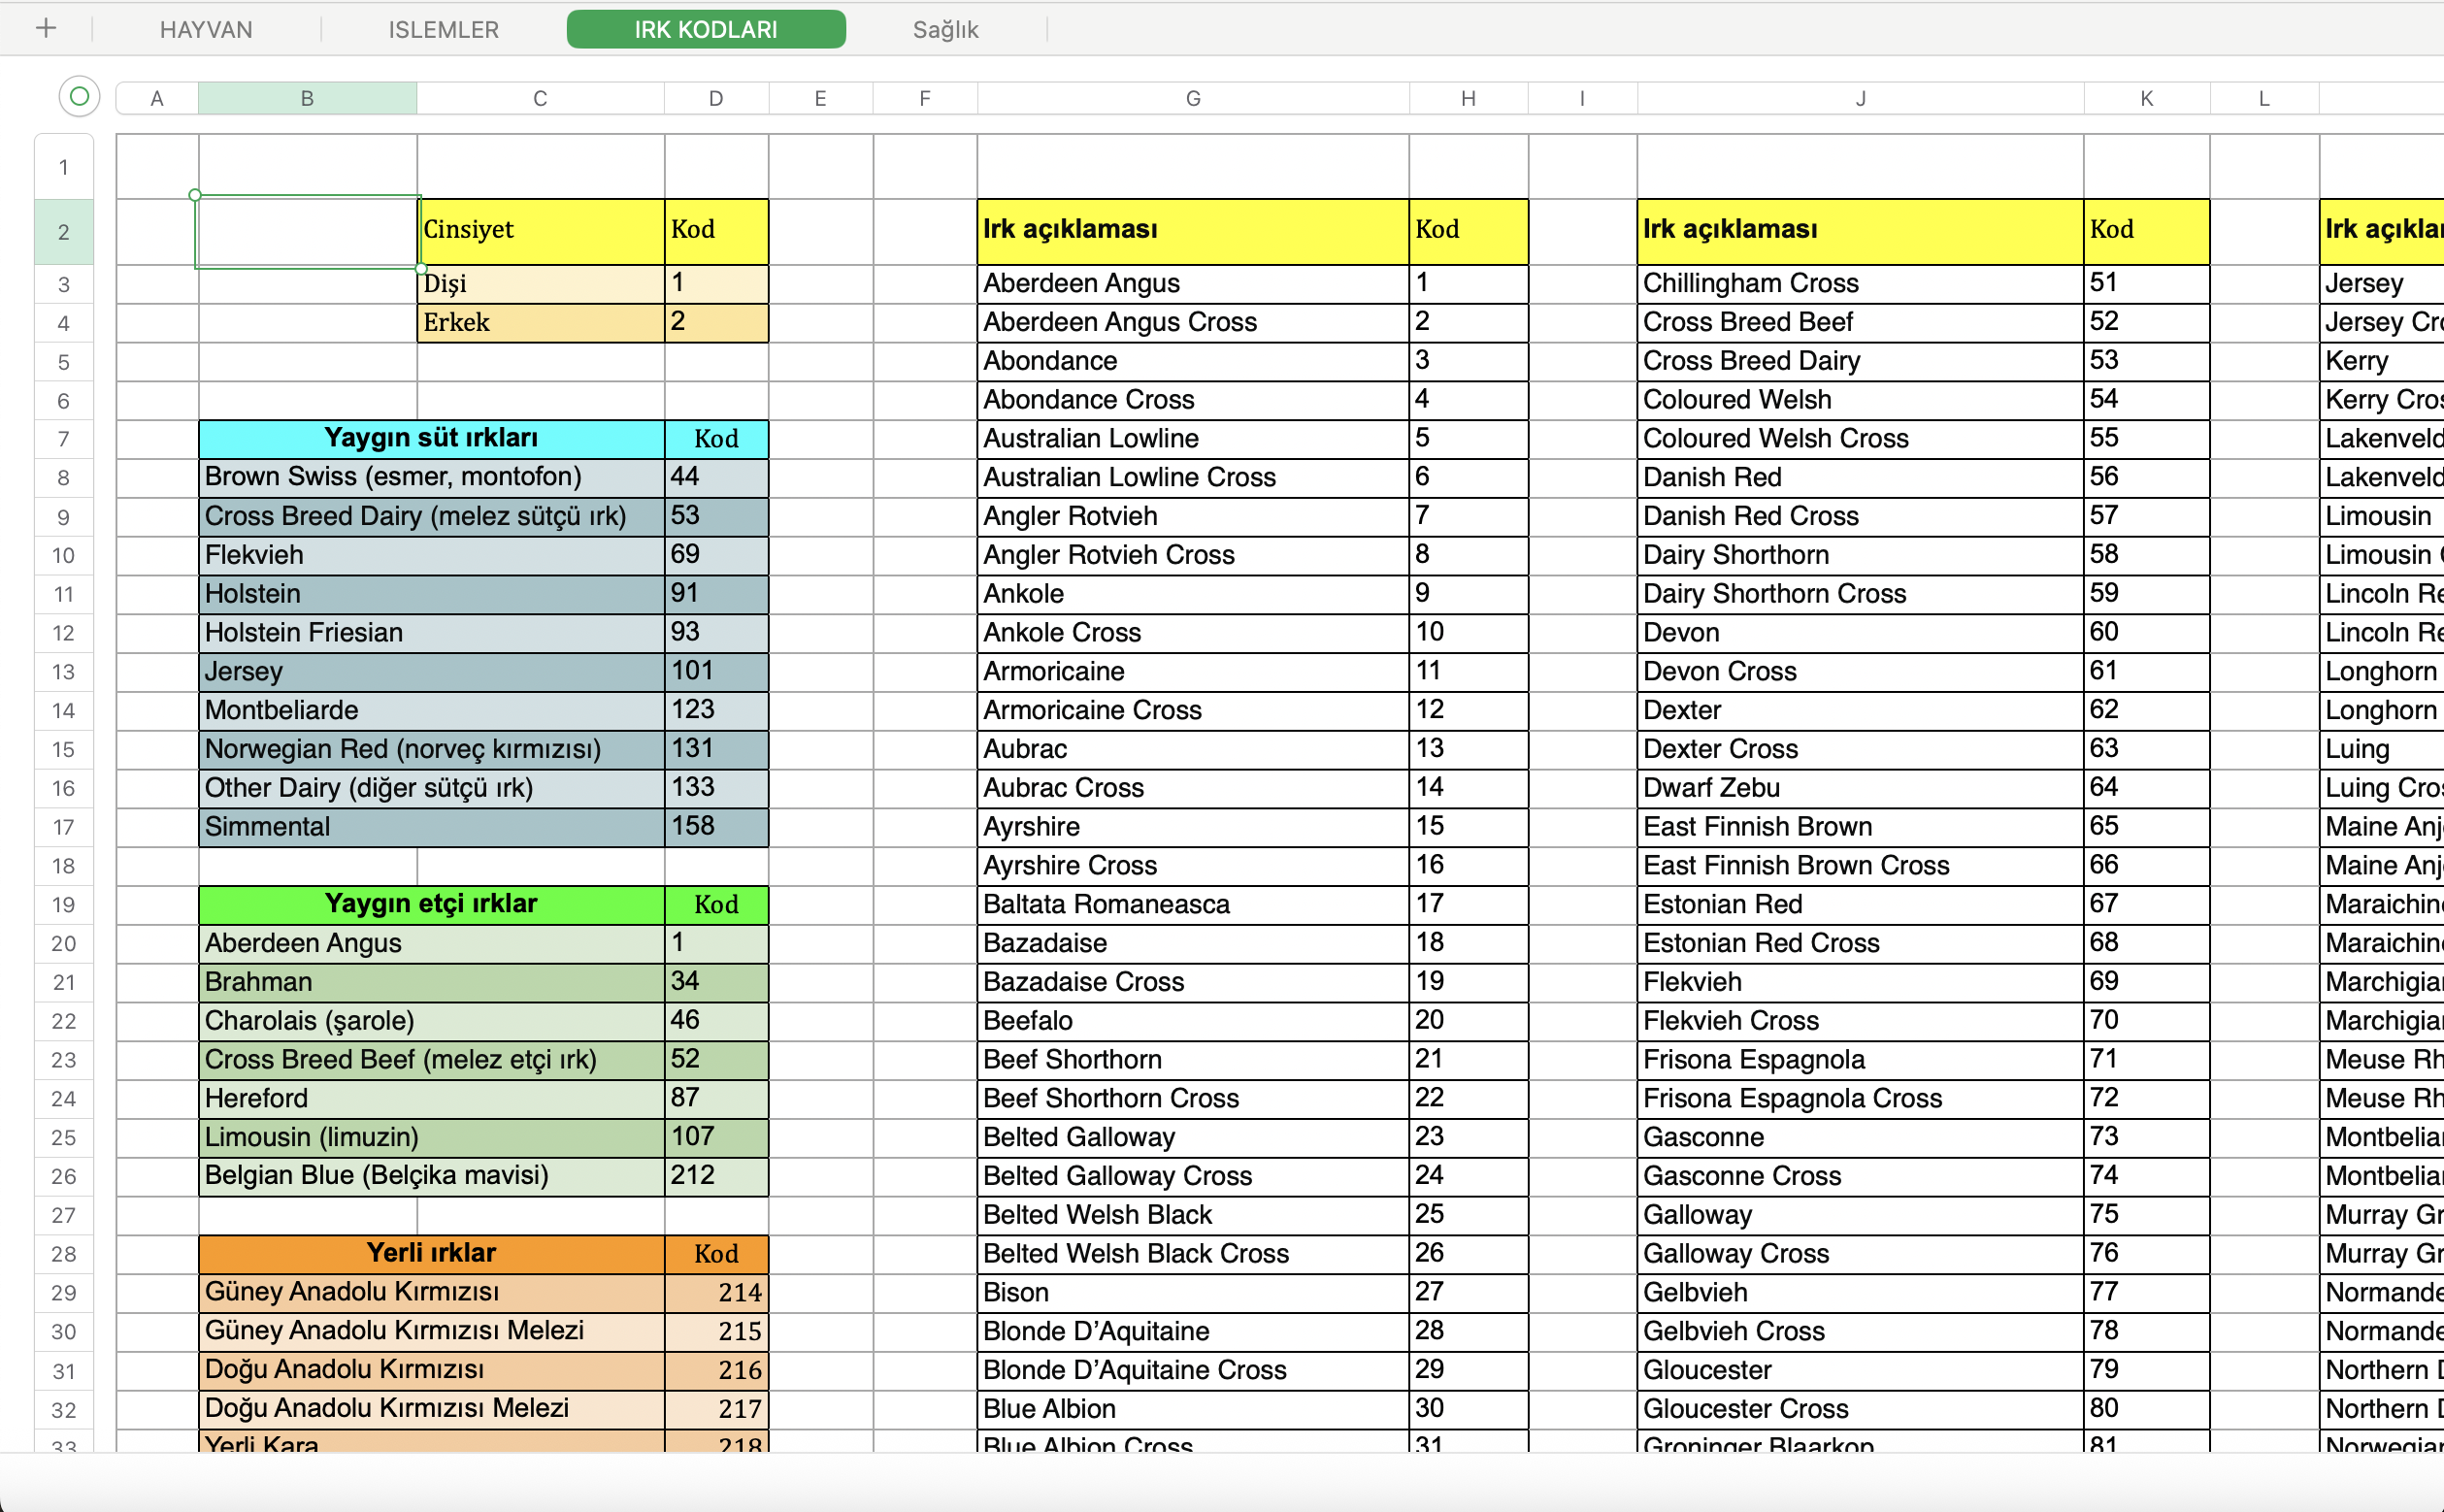Viewport: 2444px width, 1512px height.
Task: Click row 2 header number
Action: pos(63,232)
